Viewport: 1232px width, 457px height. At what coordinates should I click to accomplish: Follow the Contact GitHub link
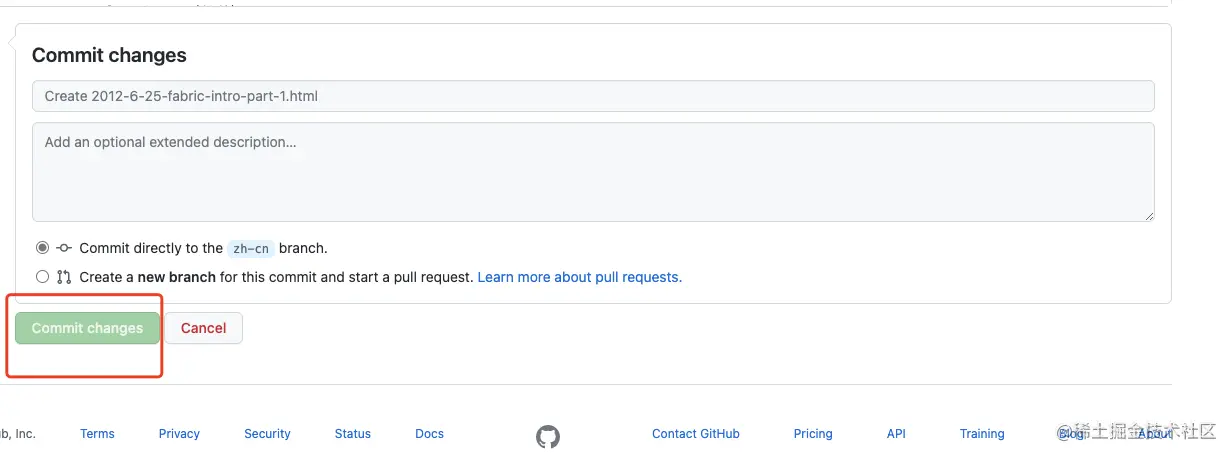pyautogui.click(x=695, y=434)
